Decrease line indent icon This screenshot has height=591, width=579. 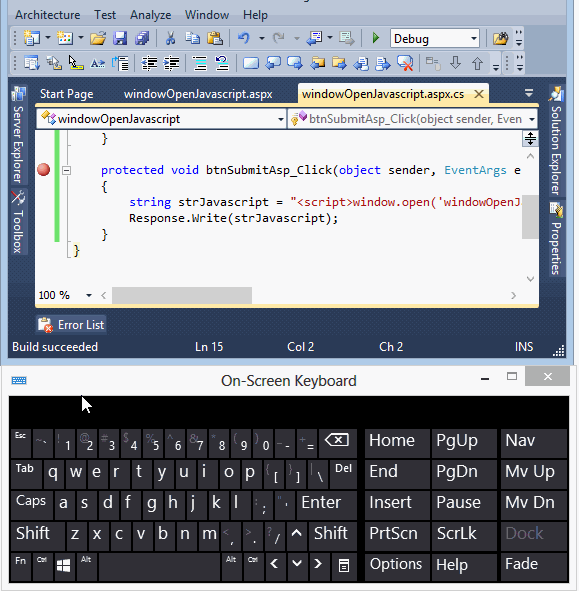(x=149, y=63)
